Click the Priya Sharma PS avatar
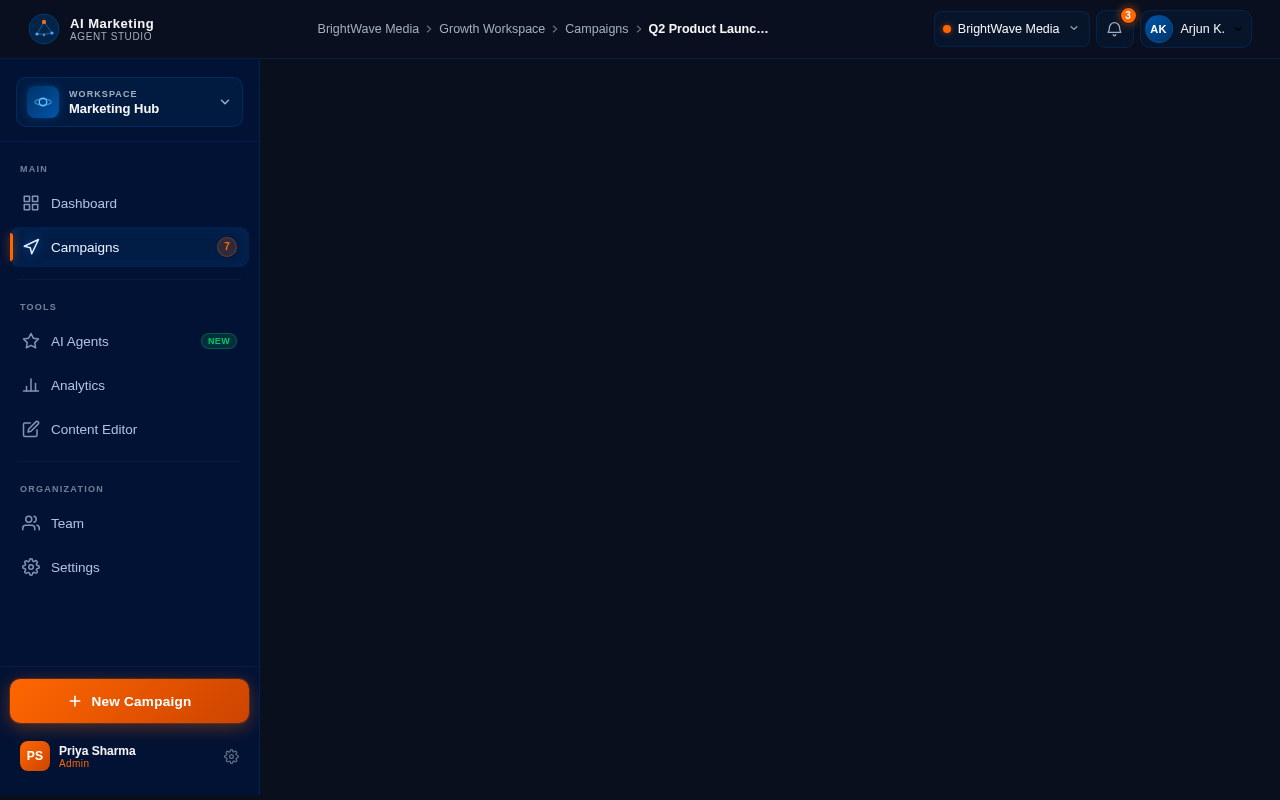The image size is (1280, 800). click(x=35, y=756)
